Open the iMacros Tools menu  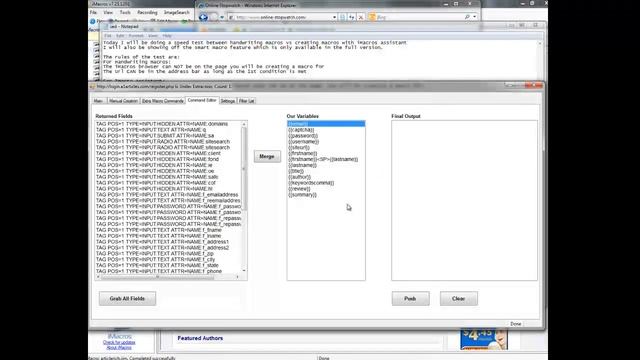click(125, 13)
